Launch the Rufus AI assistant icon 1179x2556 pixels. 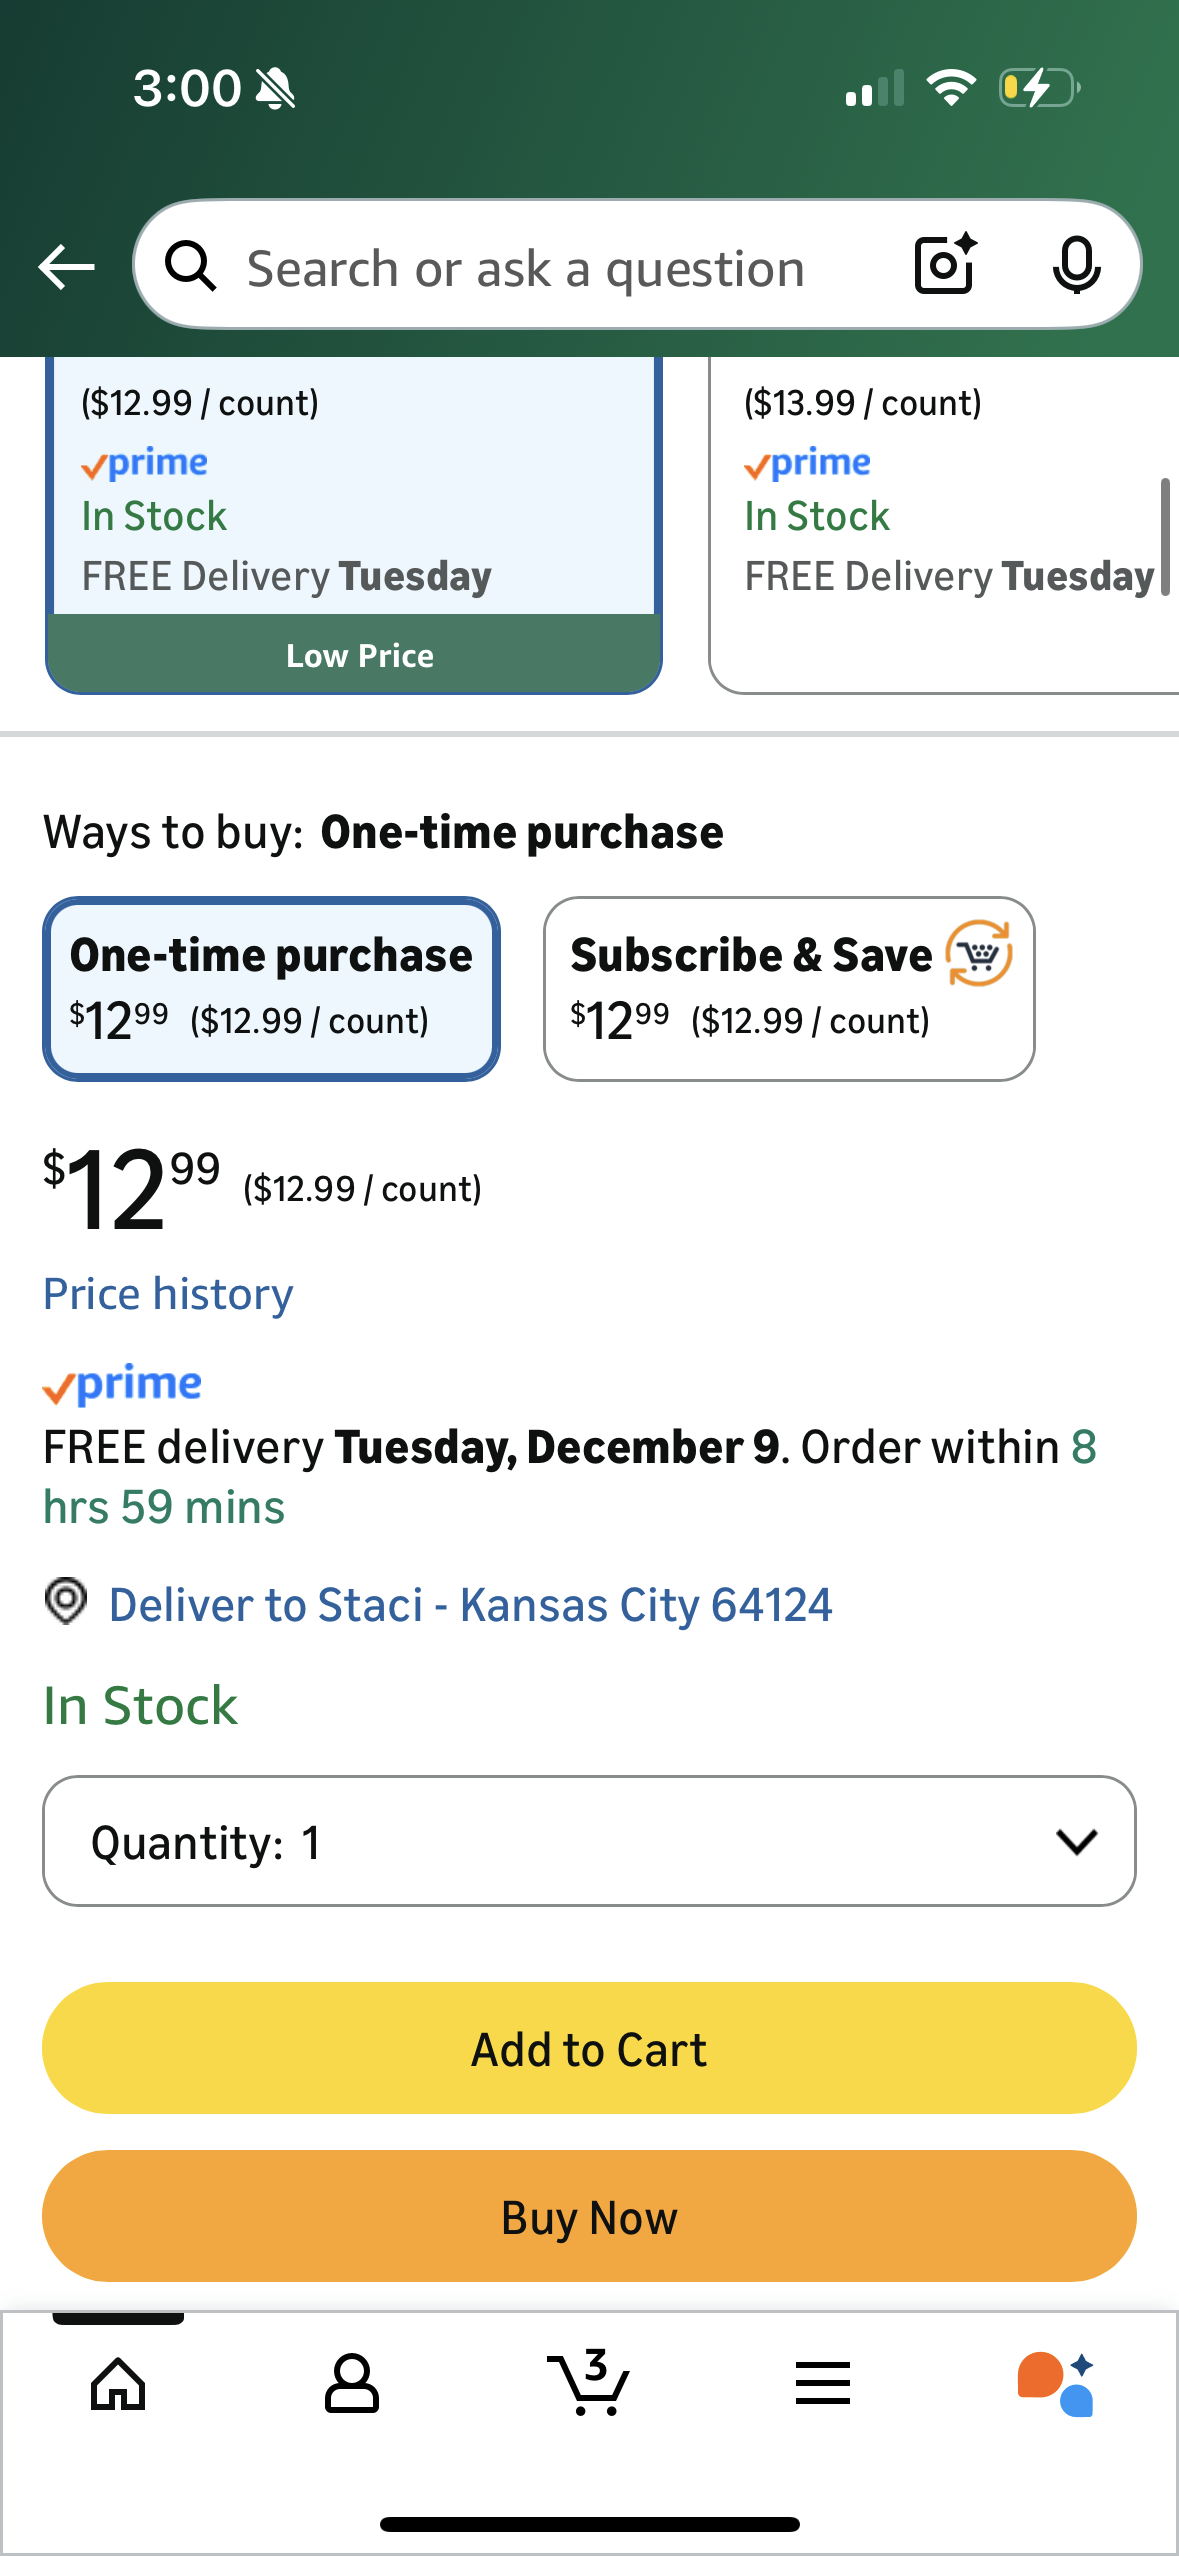(x=1056, y=2384)
